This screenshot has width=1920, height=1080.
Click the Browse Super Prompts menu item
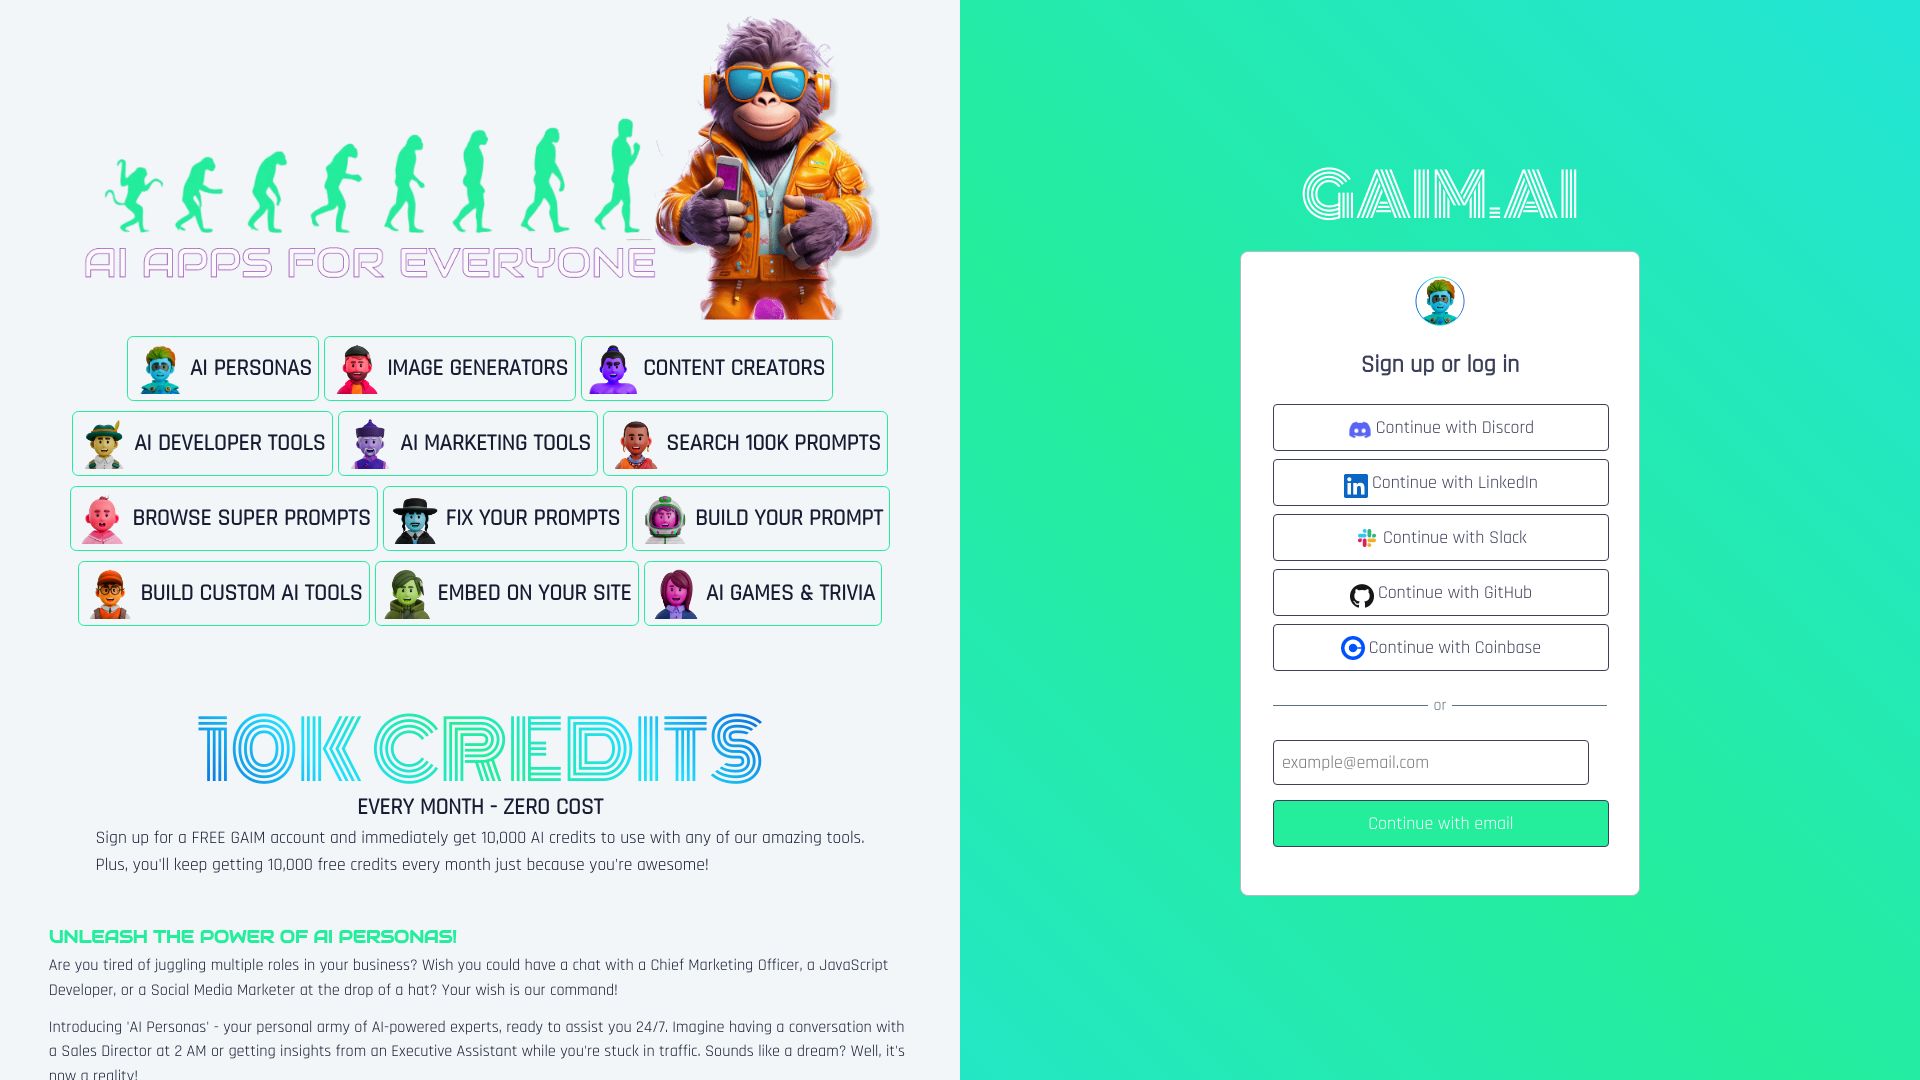pos(223,518)
